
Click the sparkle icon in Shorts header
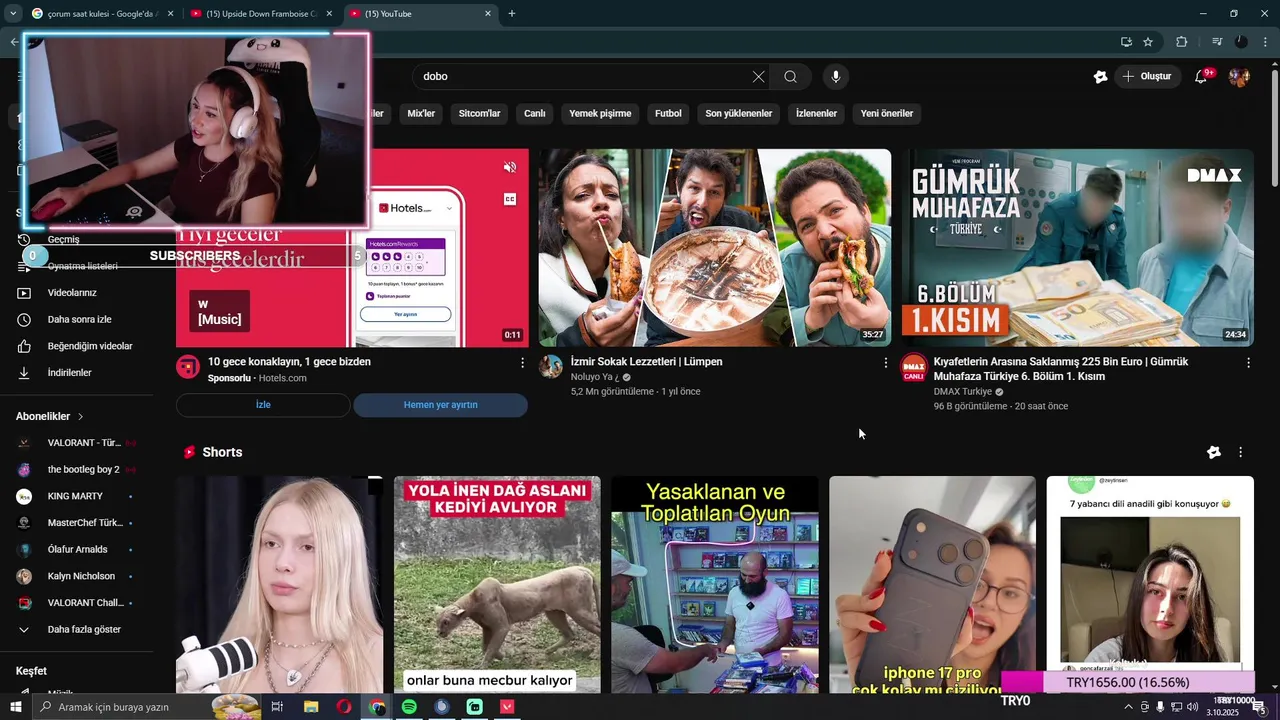tap(1214, 452)
